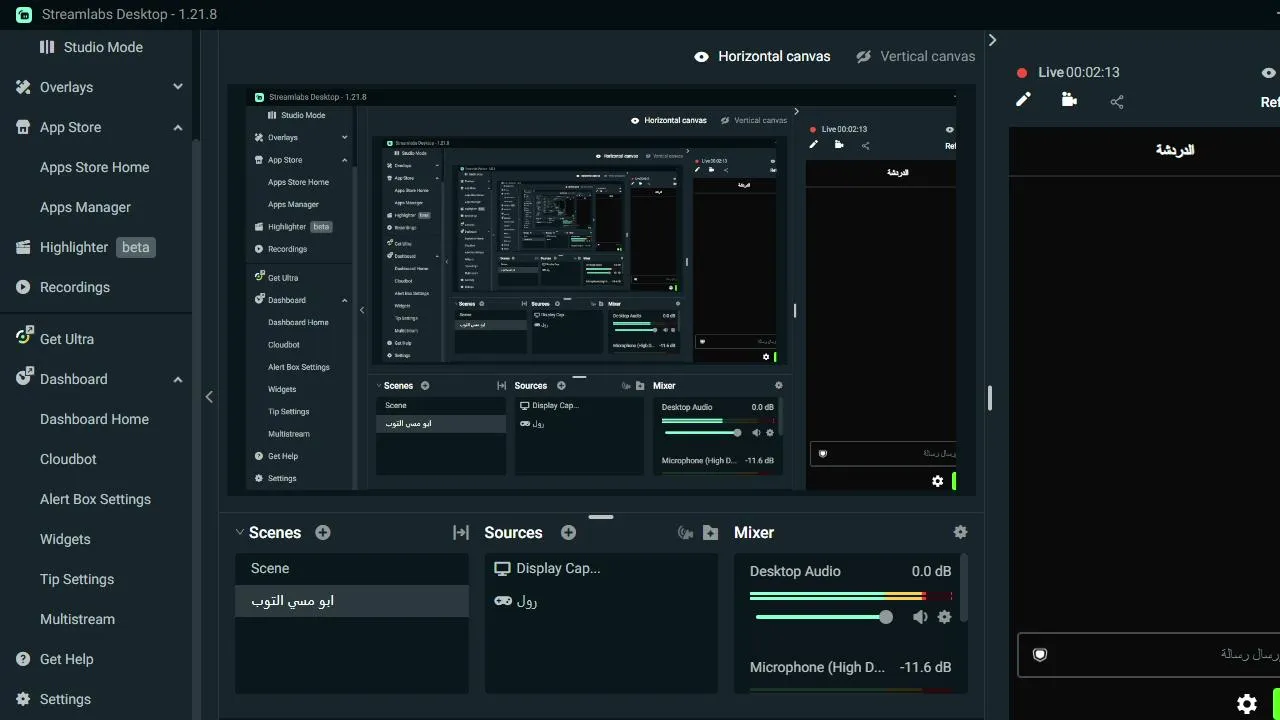
Task: Collapse the chat panel with the chevron
Action: tap(992, 40)
